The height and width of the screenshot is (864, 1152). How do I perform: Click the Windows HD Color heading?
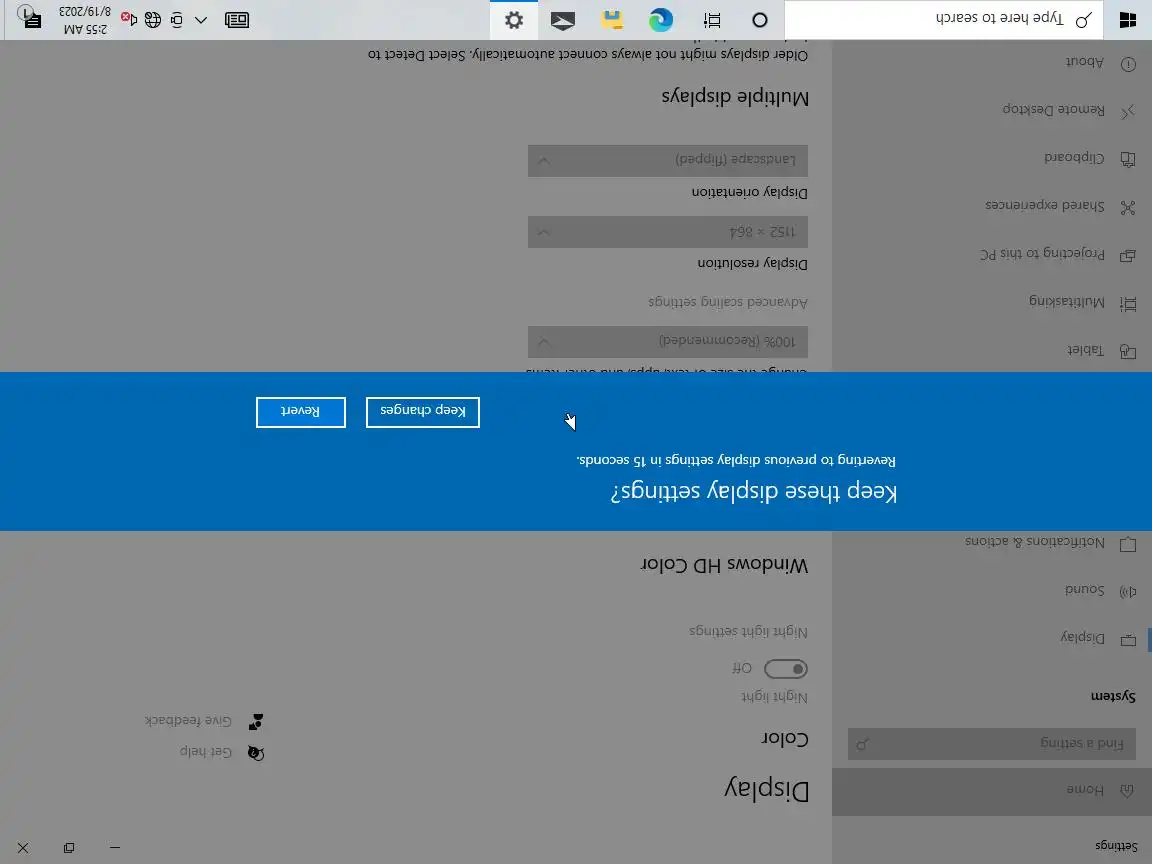pos(724,564)
